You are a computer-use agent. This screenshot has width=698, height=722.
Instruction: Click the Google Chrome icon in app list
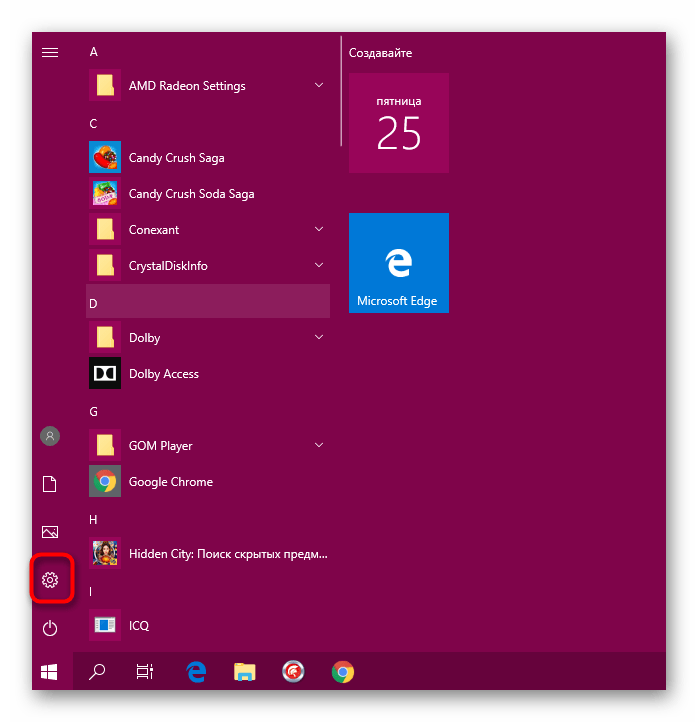pos(105,481)
